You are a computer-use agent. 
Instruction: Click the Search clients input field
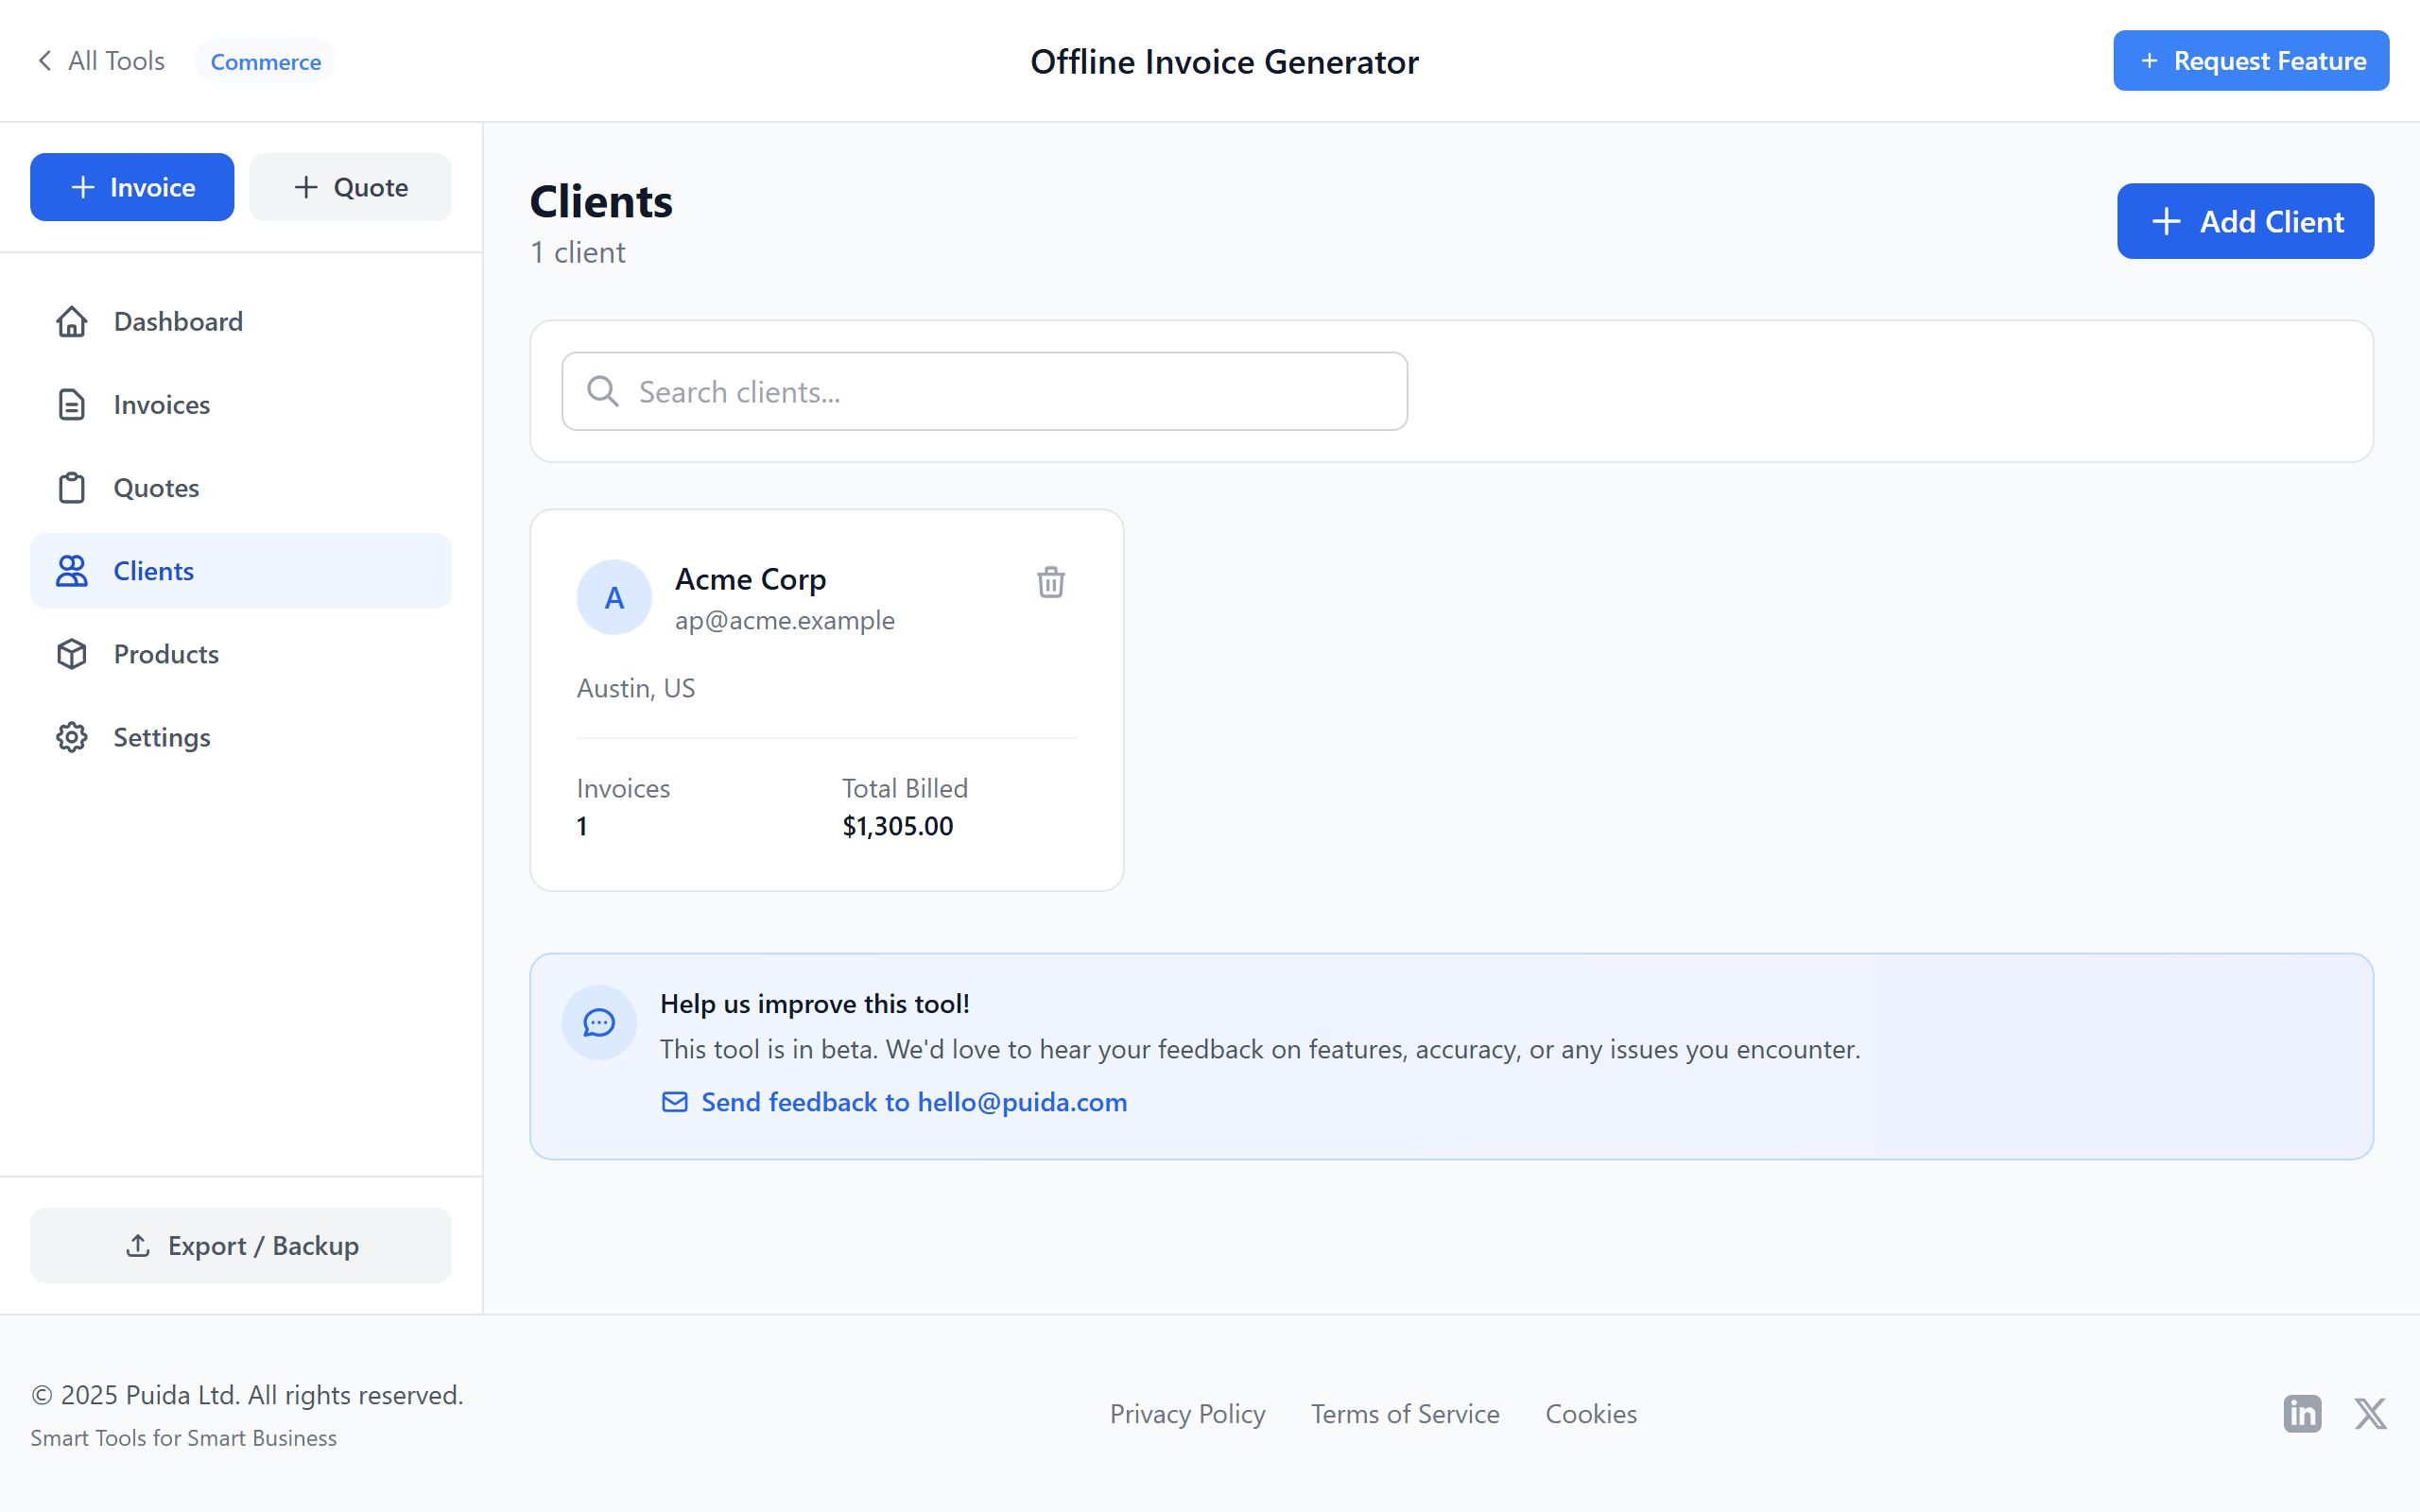984,391
